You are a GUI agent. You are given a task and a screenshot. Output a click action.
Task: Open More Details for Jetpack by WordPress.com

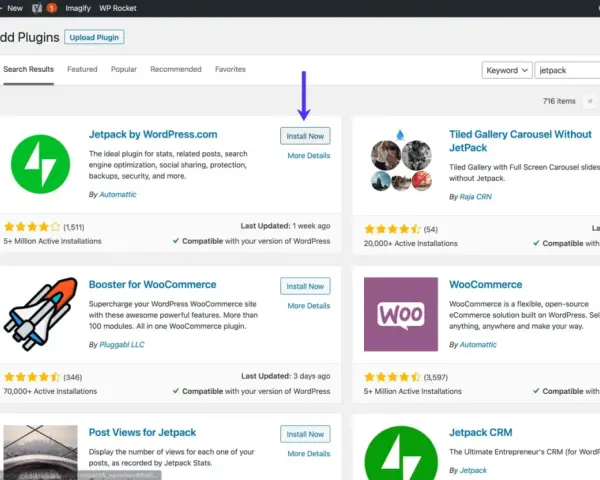pyautogui.click(x=308, y=155)
